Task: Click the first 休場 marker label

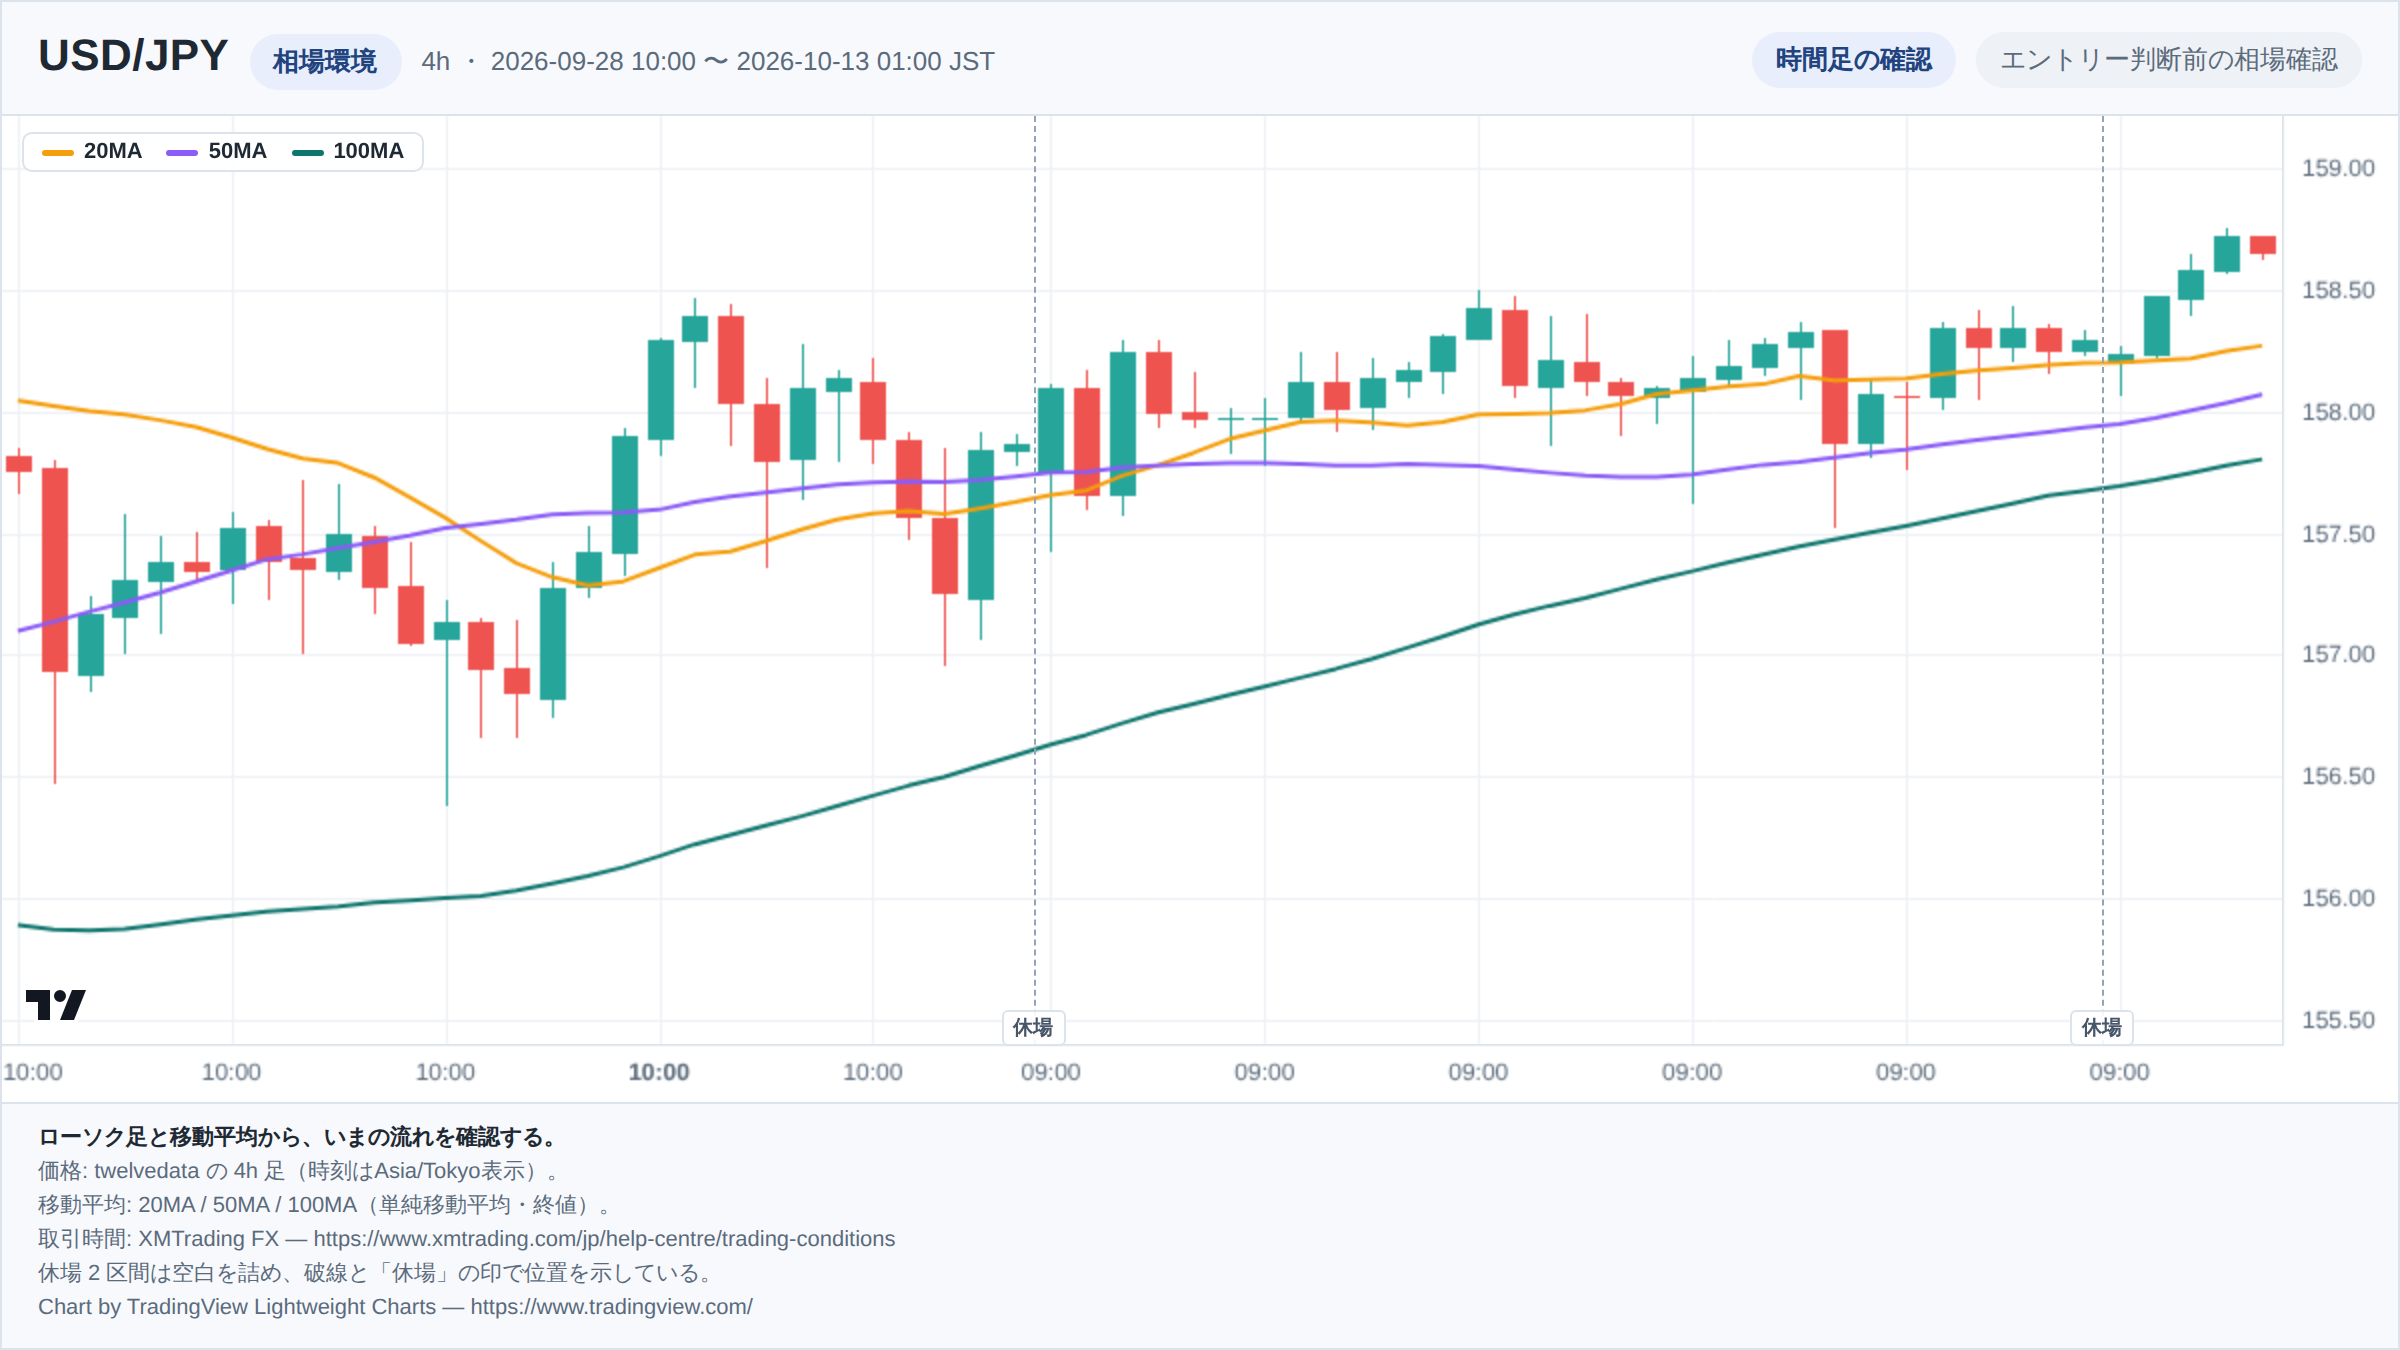Action: [1034, 1027]
